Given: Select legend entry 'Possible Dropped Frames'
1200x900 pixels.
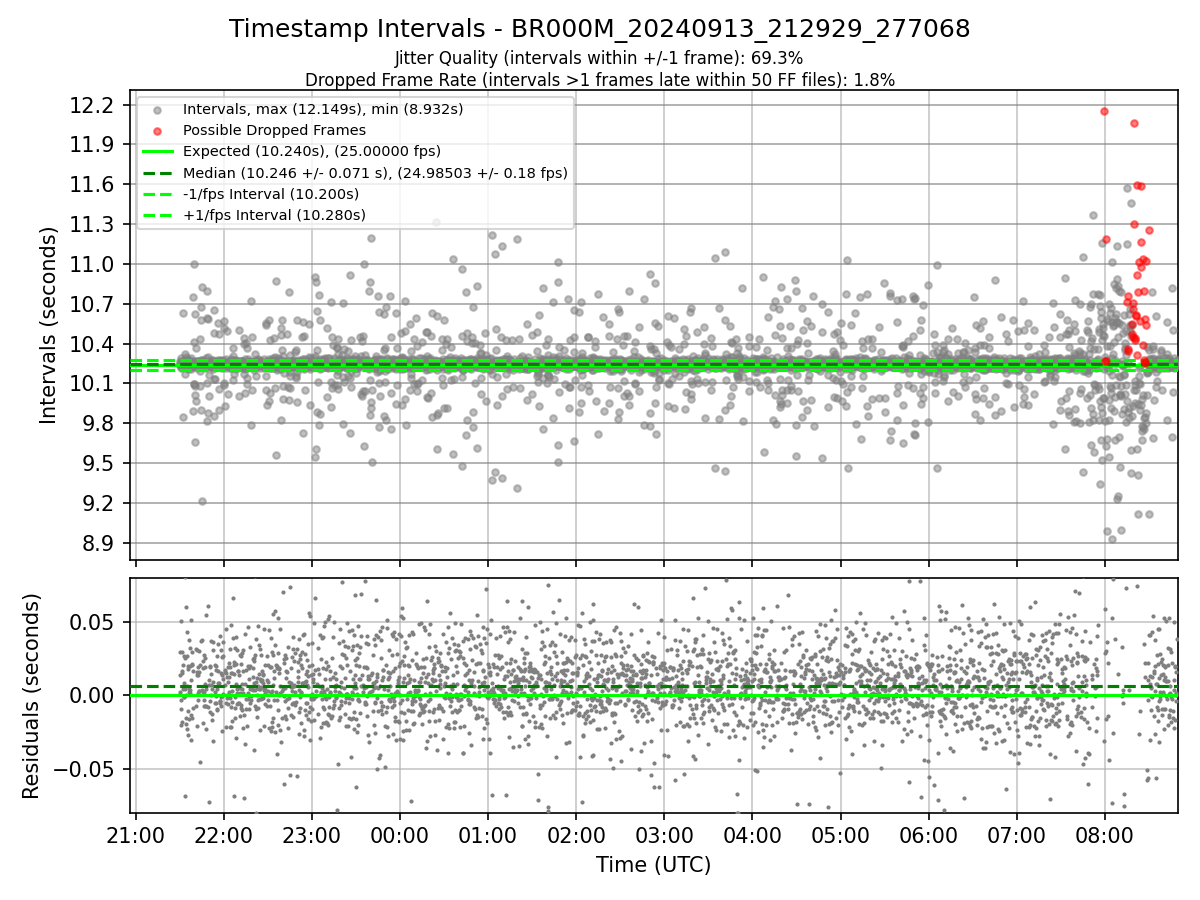Looking at the screenshot, I should pyautogui.click(x=274, y=130).
